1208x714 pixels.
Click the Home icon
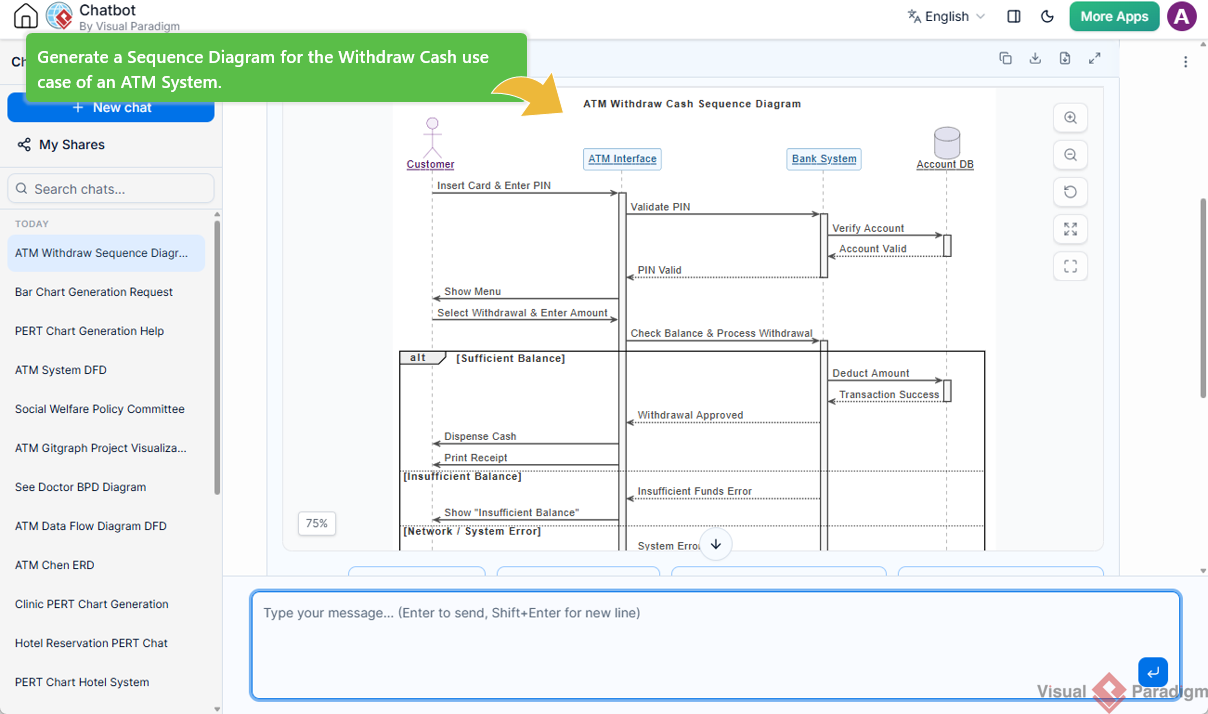(x=25, y=16)
